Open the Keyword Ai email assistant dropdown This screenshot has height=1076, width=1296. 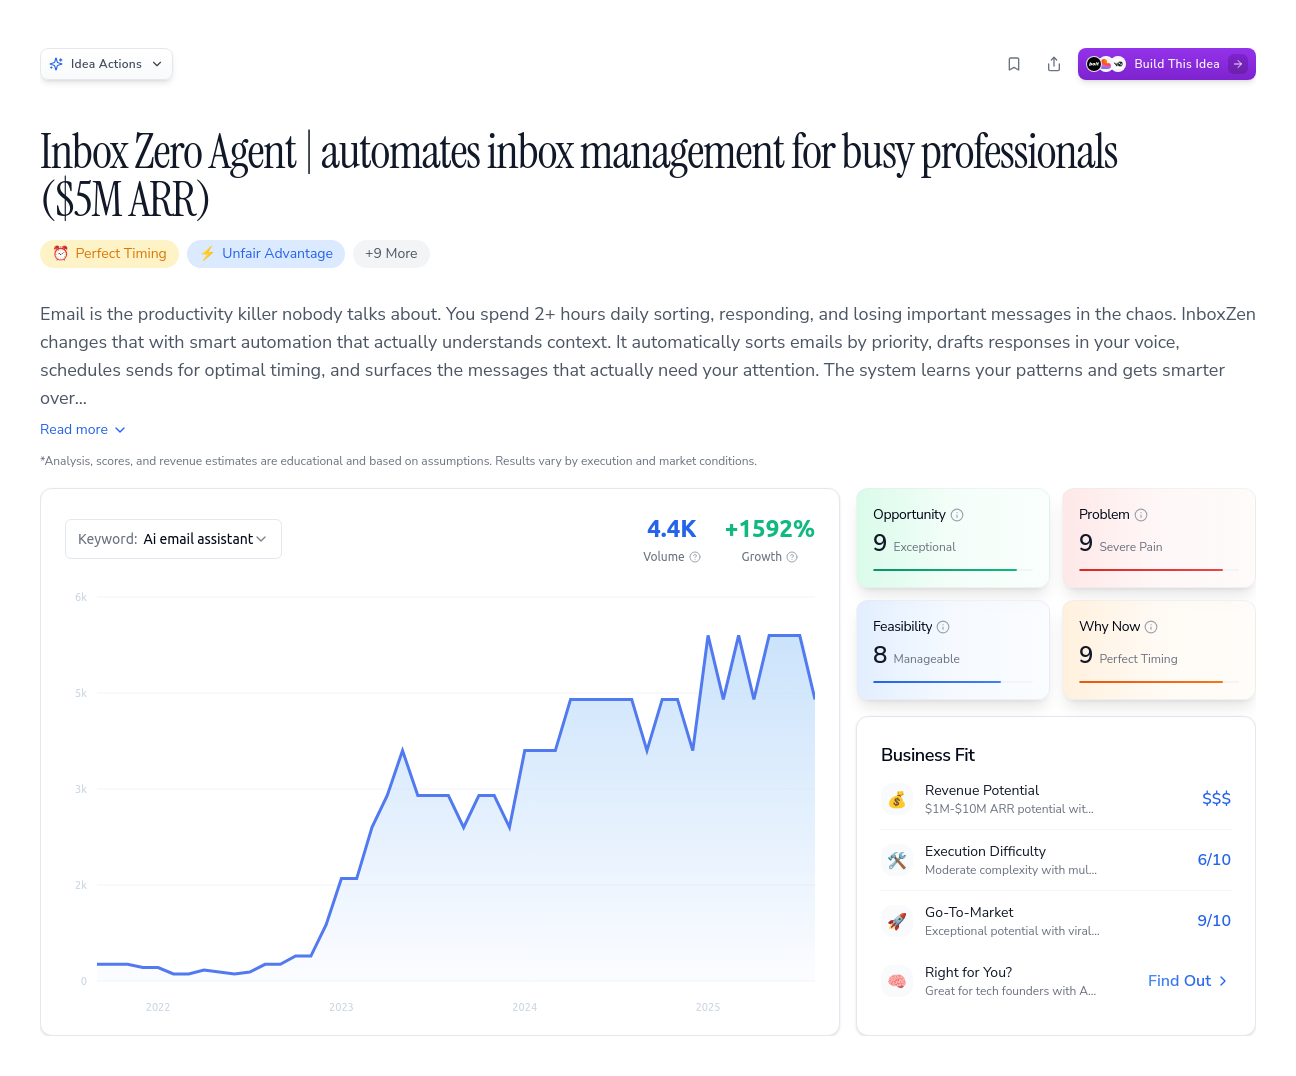(173, 539)
